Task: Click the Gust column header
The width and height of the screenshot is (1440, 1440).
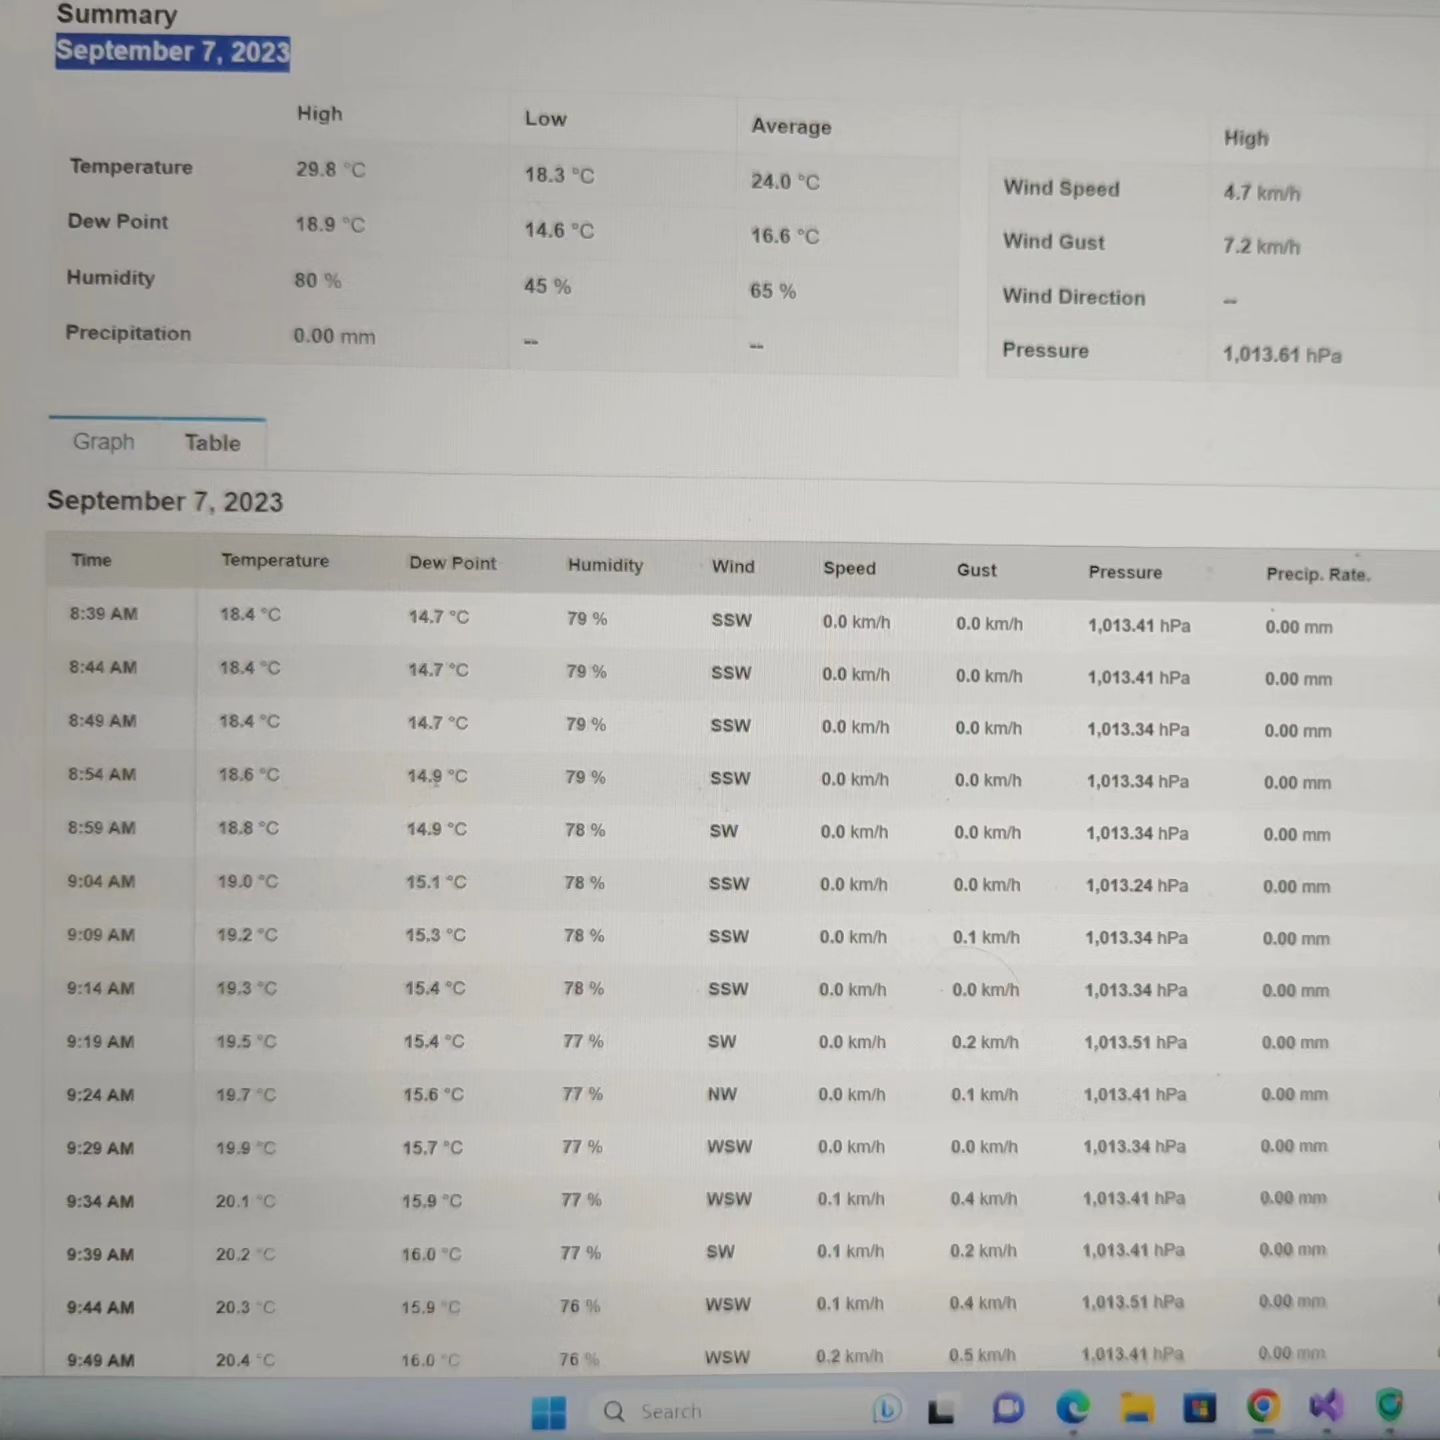Action: click(x=976, y=570)
